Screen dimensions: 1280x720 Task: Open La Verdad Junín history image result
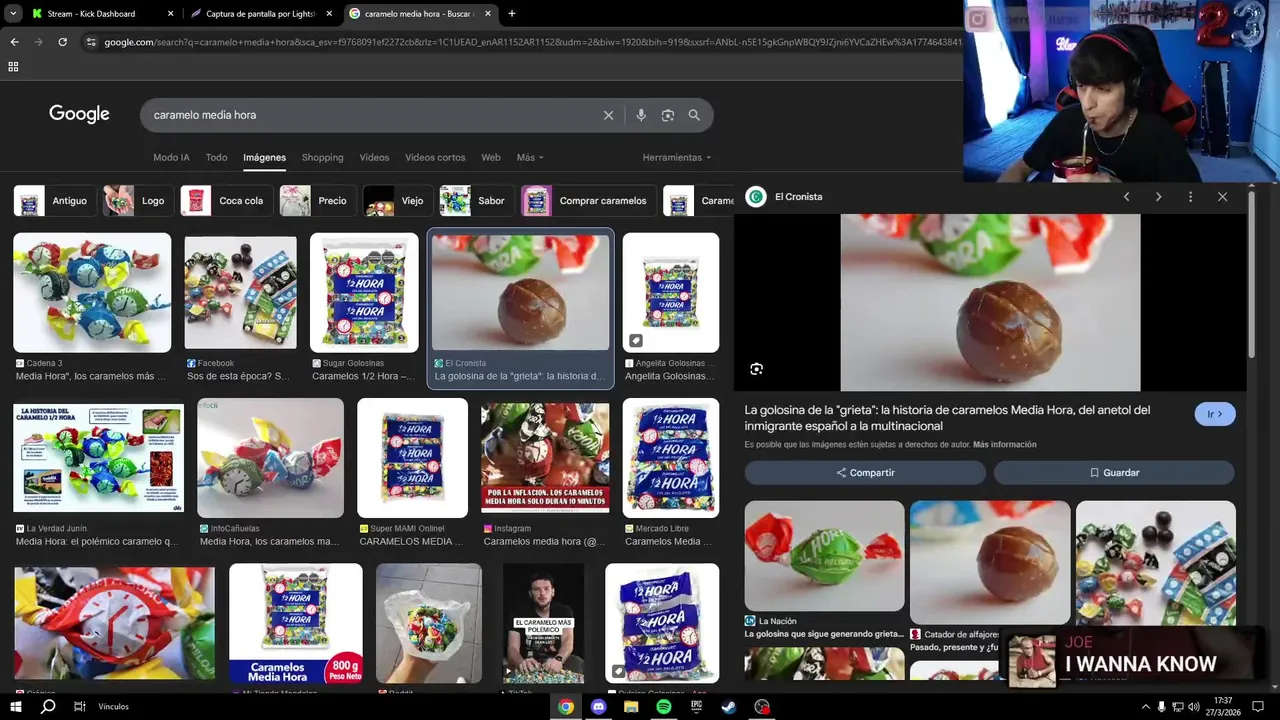(98, 458)
